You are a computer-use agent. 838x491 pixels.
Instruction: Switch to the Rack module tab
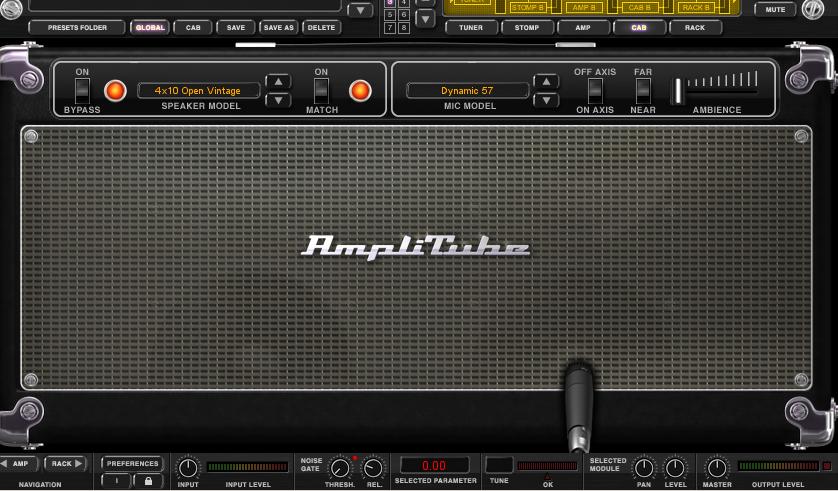695,27
